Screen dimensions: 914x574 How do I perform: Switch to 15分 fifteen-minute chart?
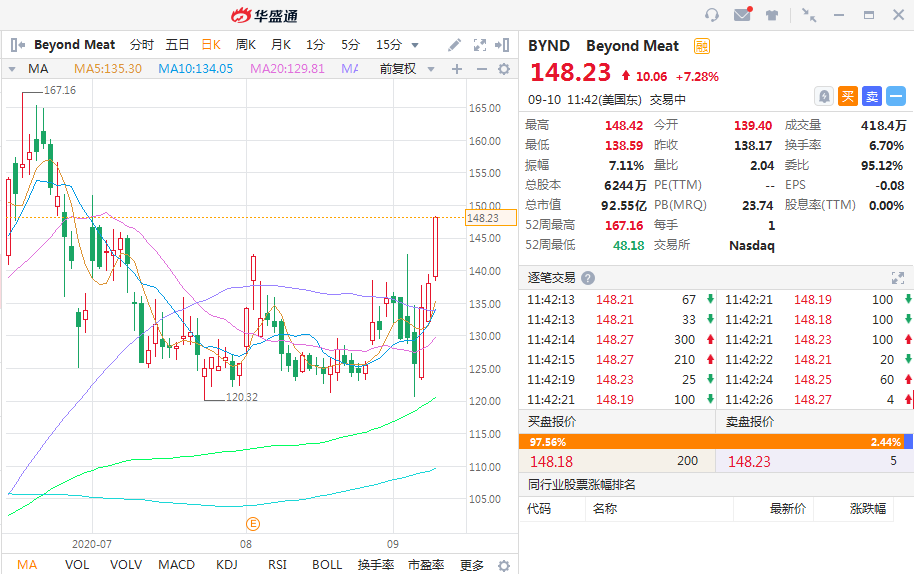click(x=389, y=45)
